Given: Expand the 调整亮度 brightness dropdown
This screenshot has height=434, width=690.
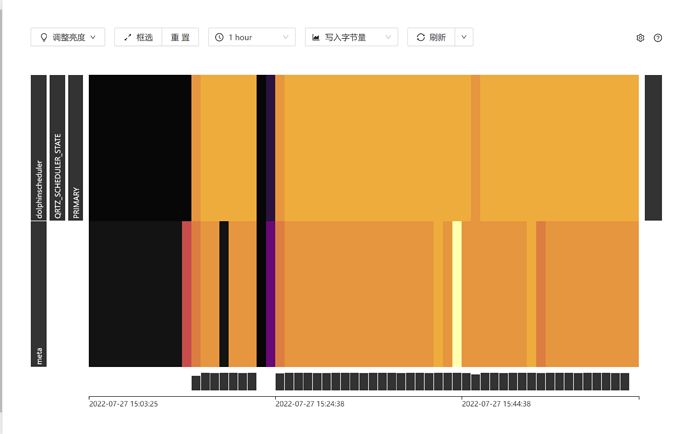Looking at the screenshot, I should pos(68,37).
